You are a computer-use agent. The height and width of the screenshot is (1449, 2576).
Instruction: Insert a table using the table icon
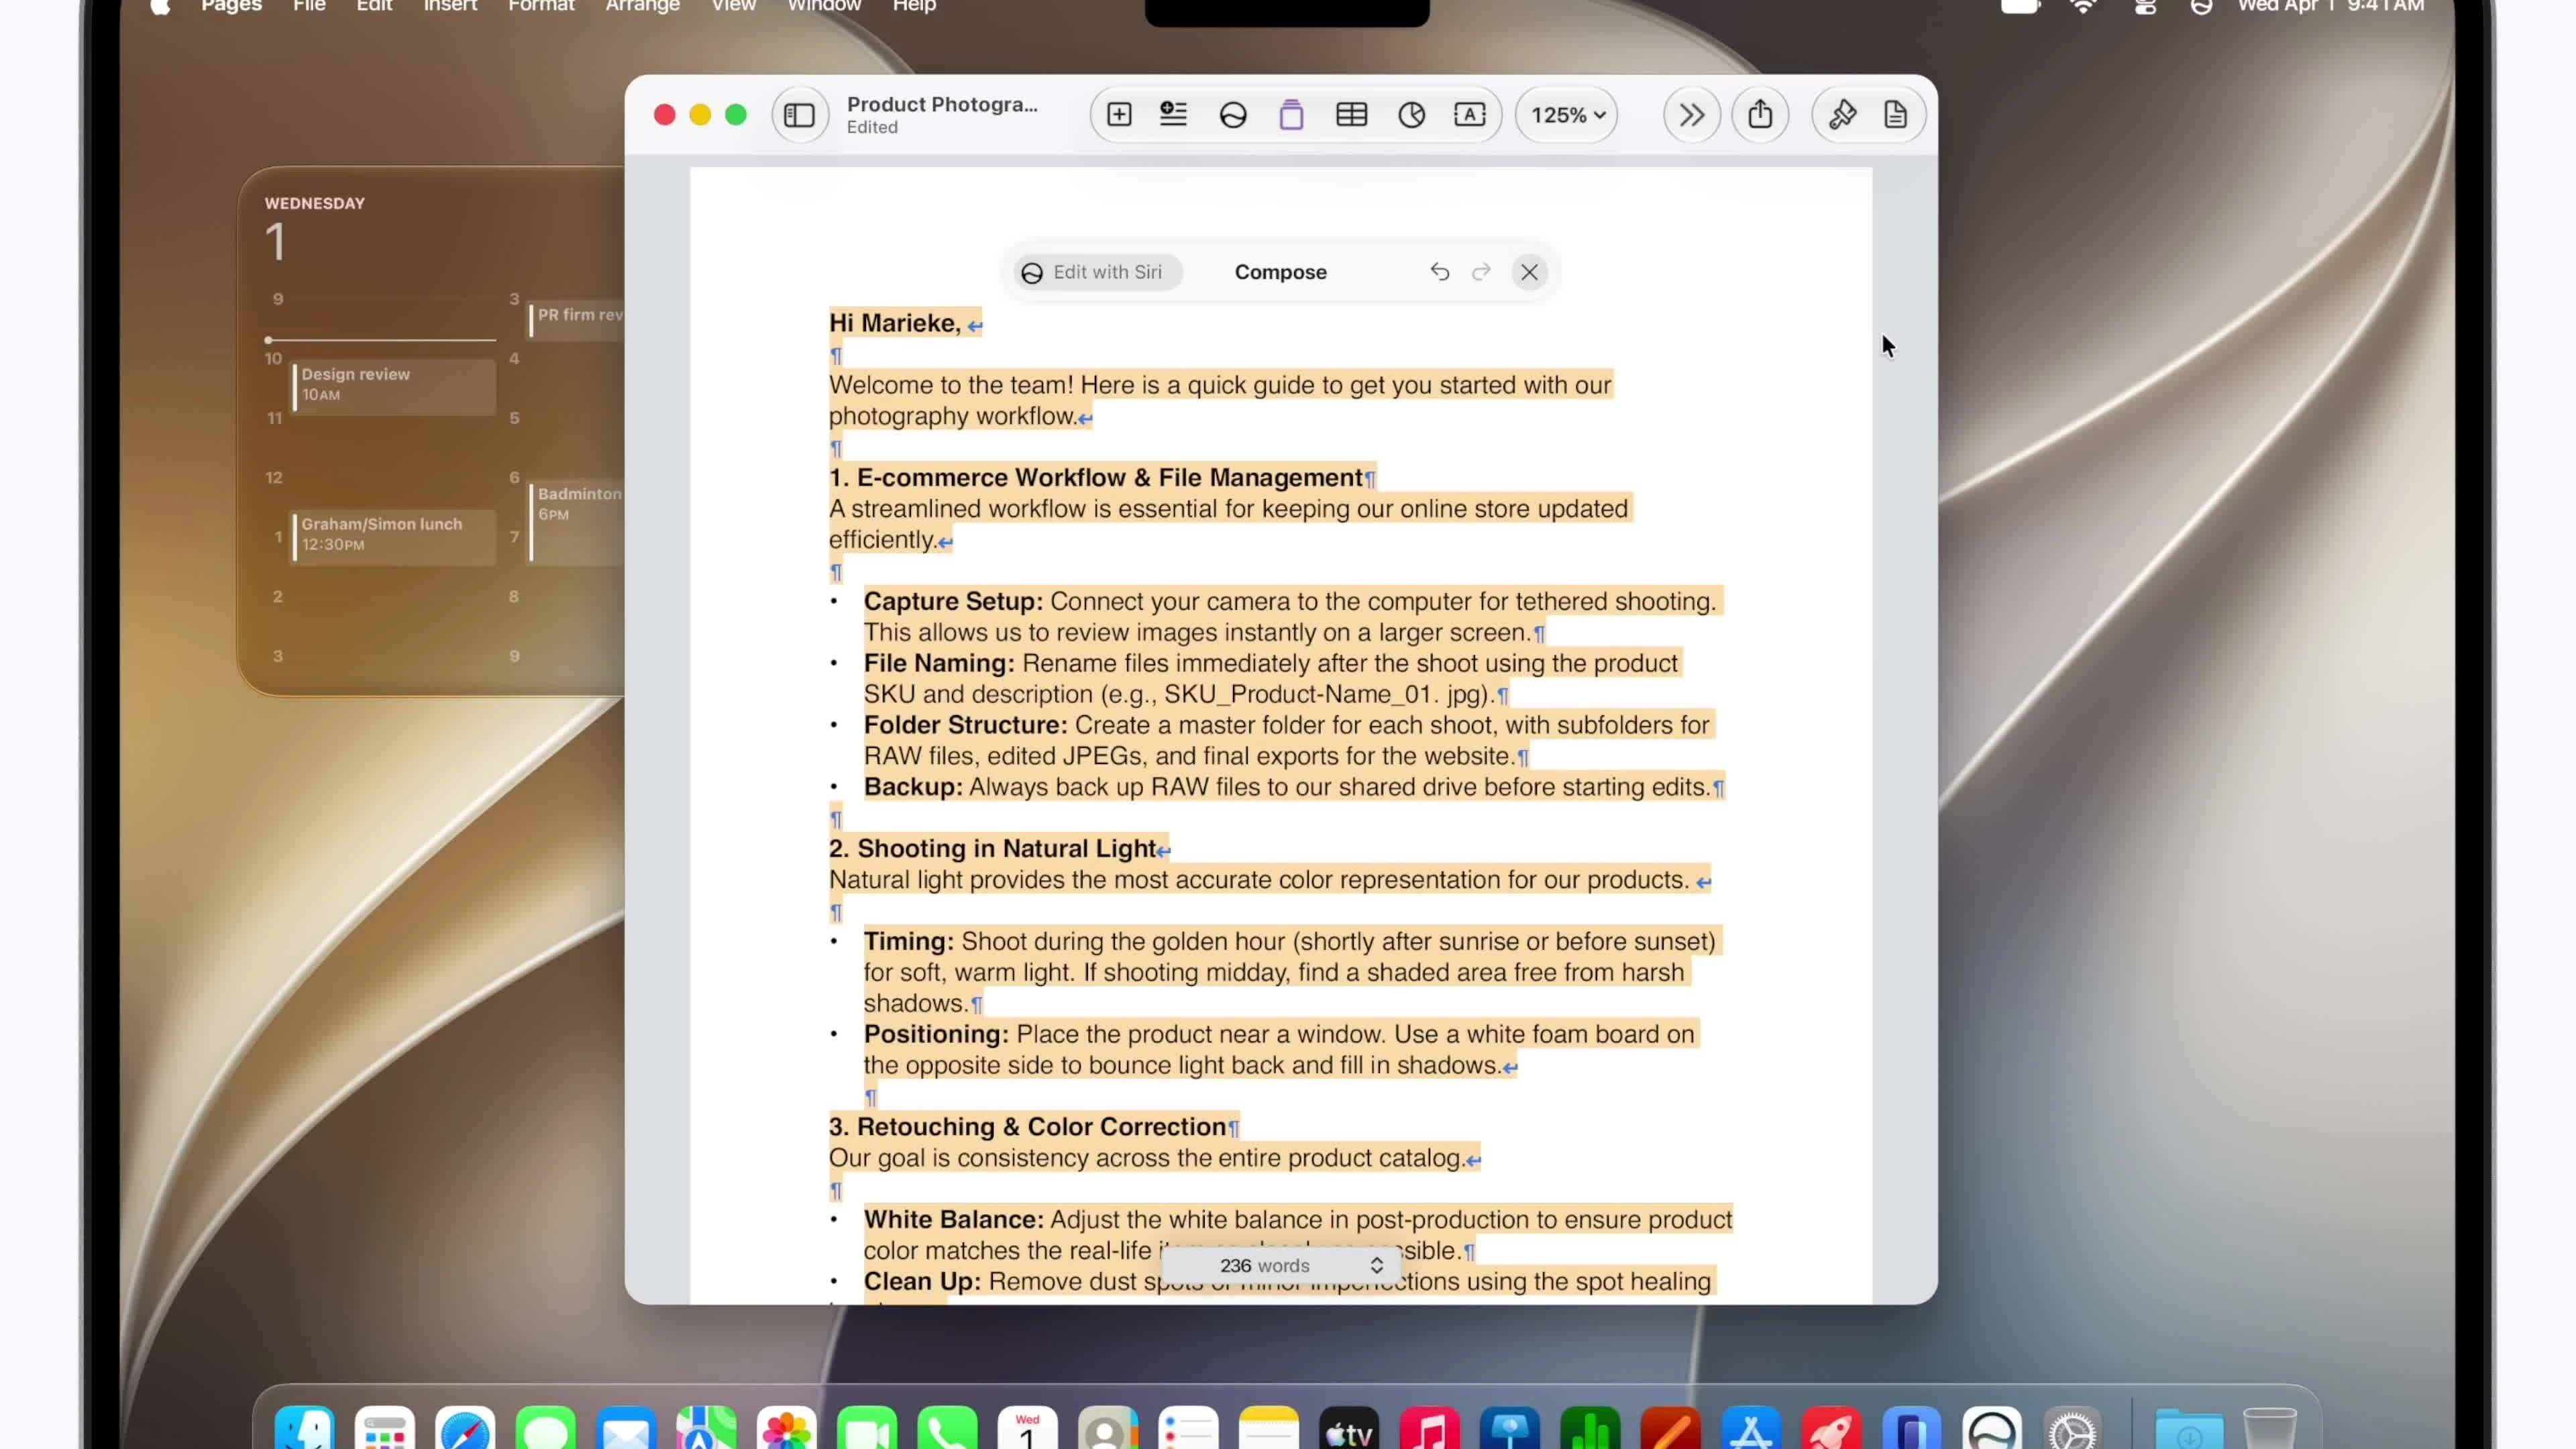1351,115
